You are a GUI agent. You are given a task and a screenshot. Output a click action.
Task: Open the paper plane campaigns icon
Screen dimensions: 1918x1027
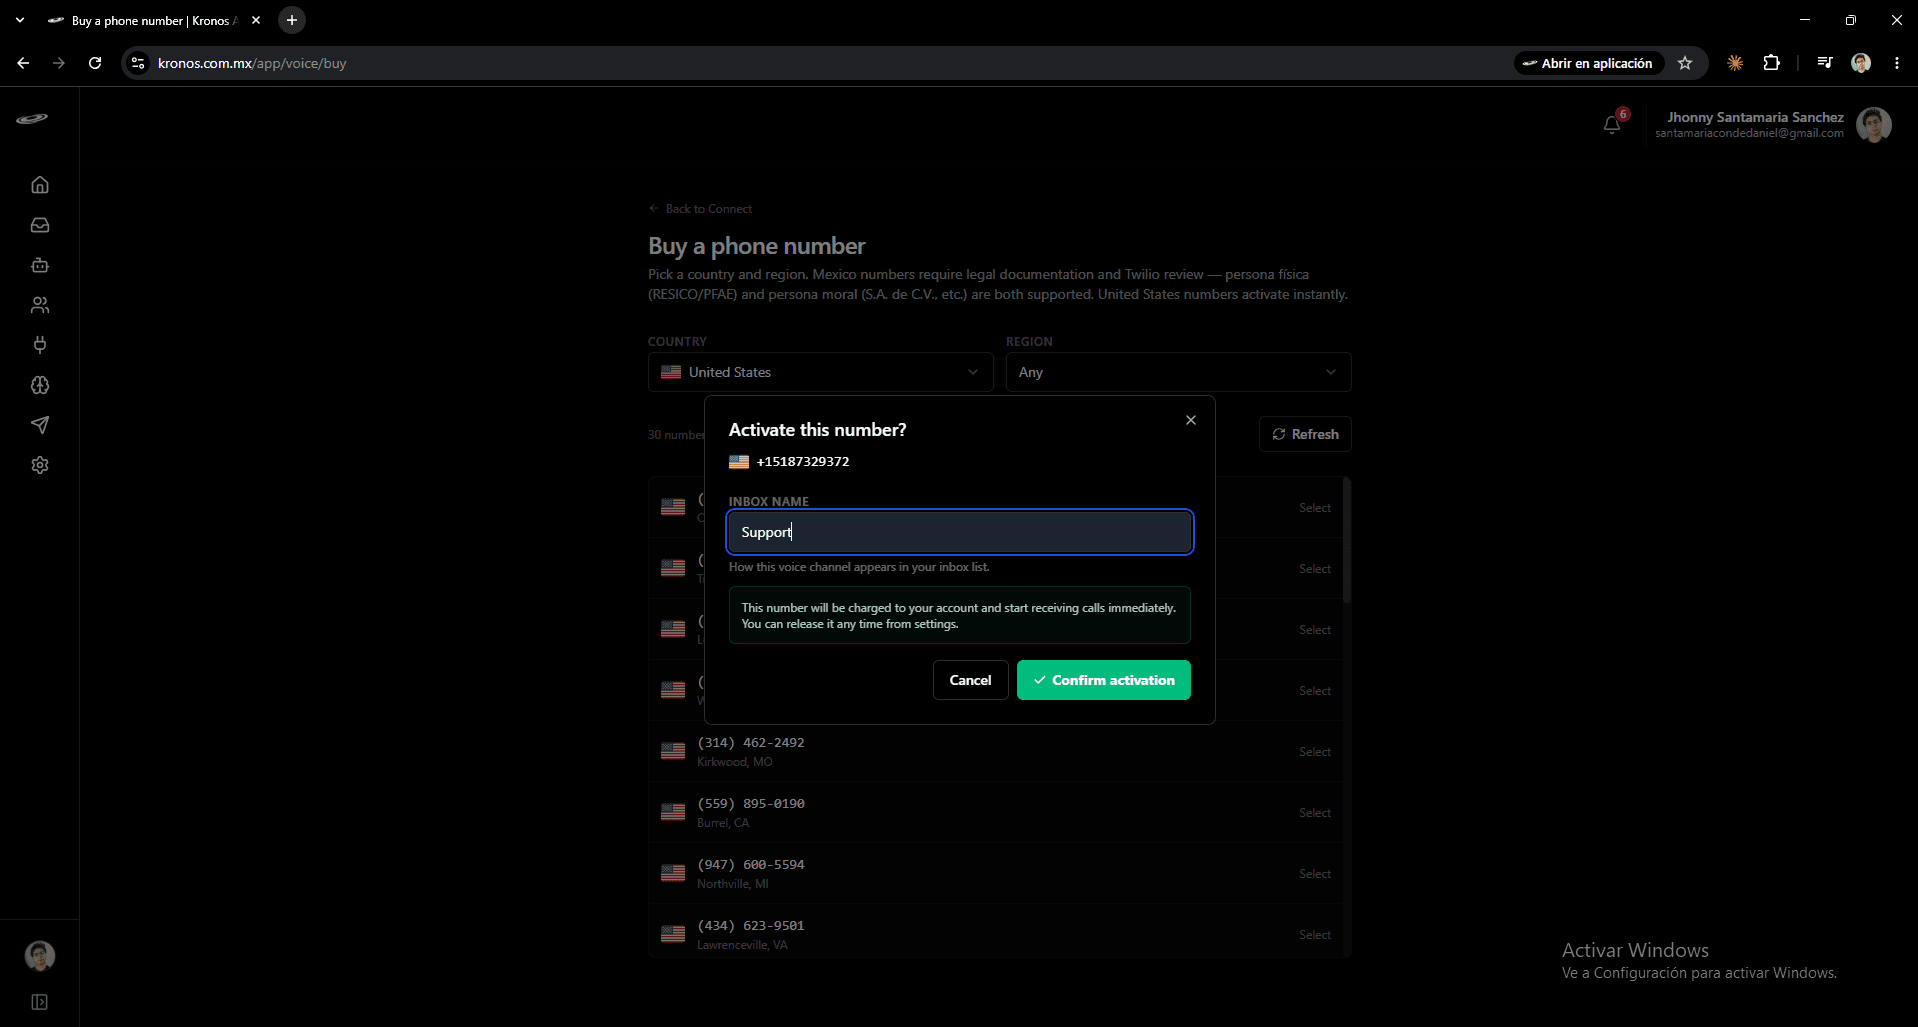pos(40,425)
